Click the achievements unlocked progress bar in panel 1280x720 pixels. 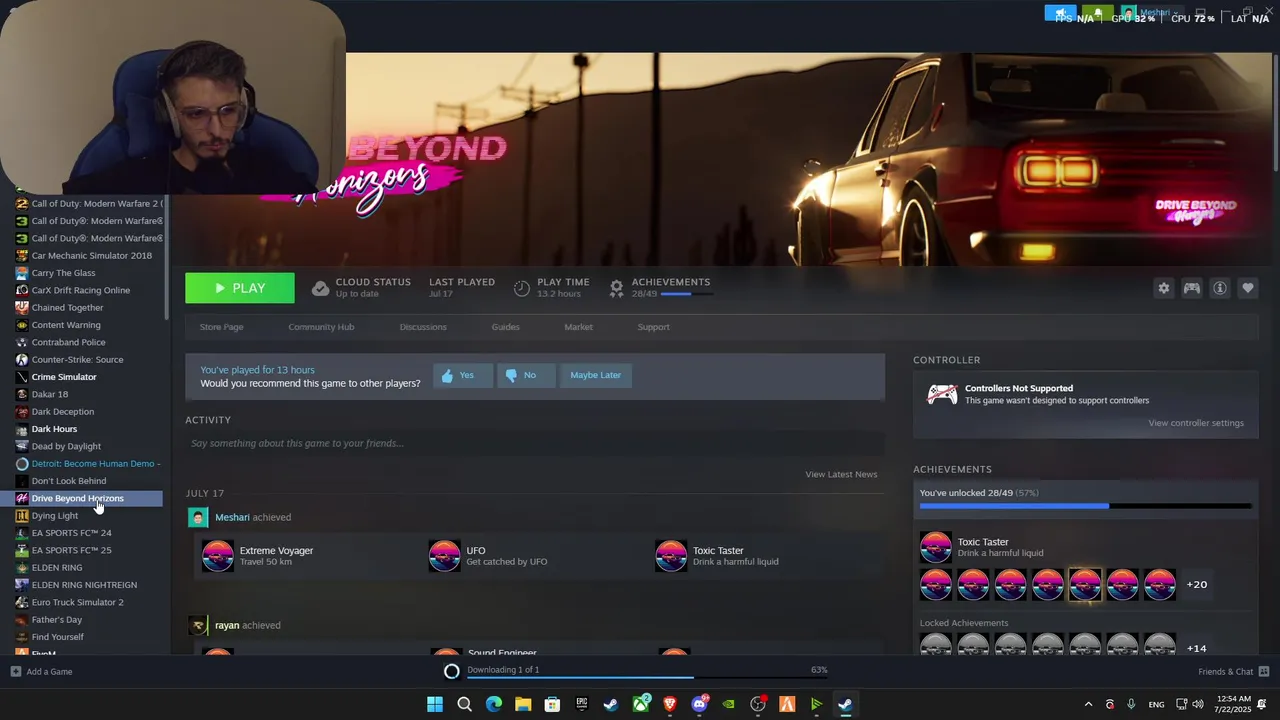click(1085, 506)
